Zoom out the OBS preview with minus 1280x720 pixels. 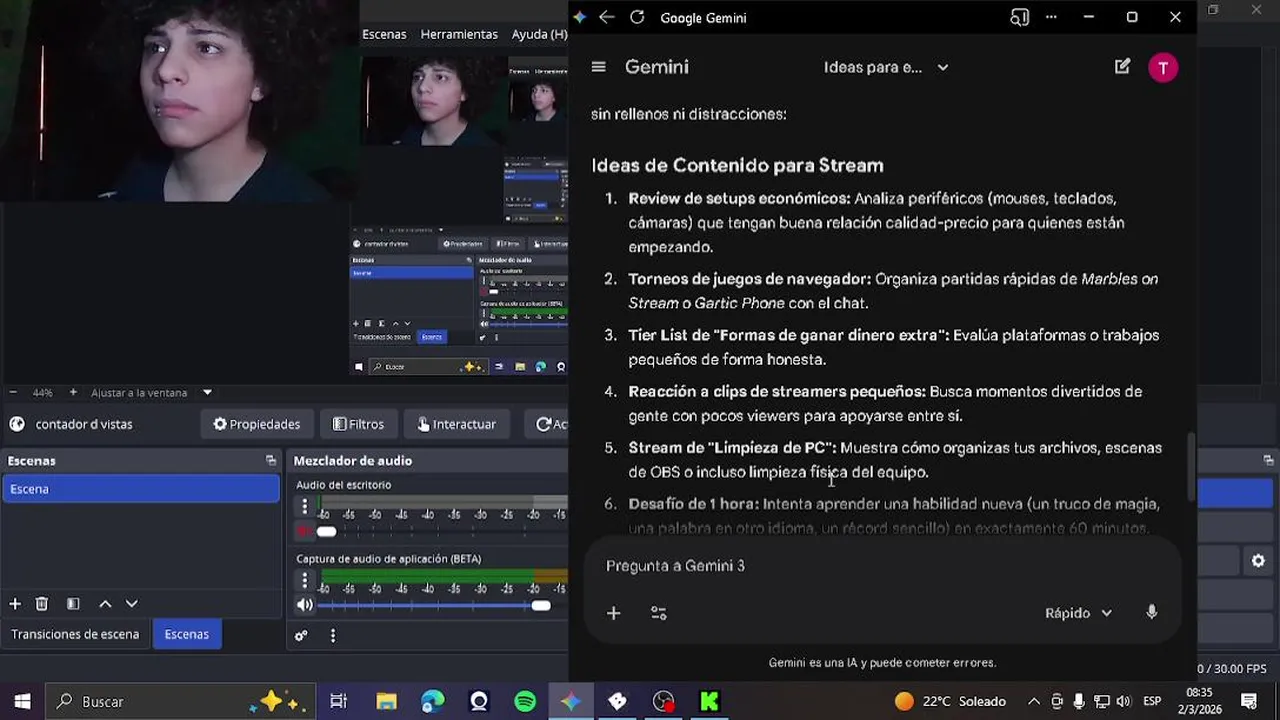(13, 392)
